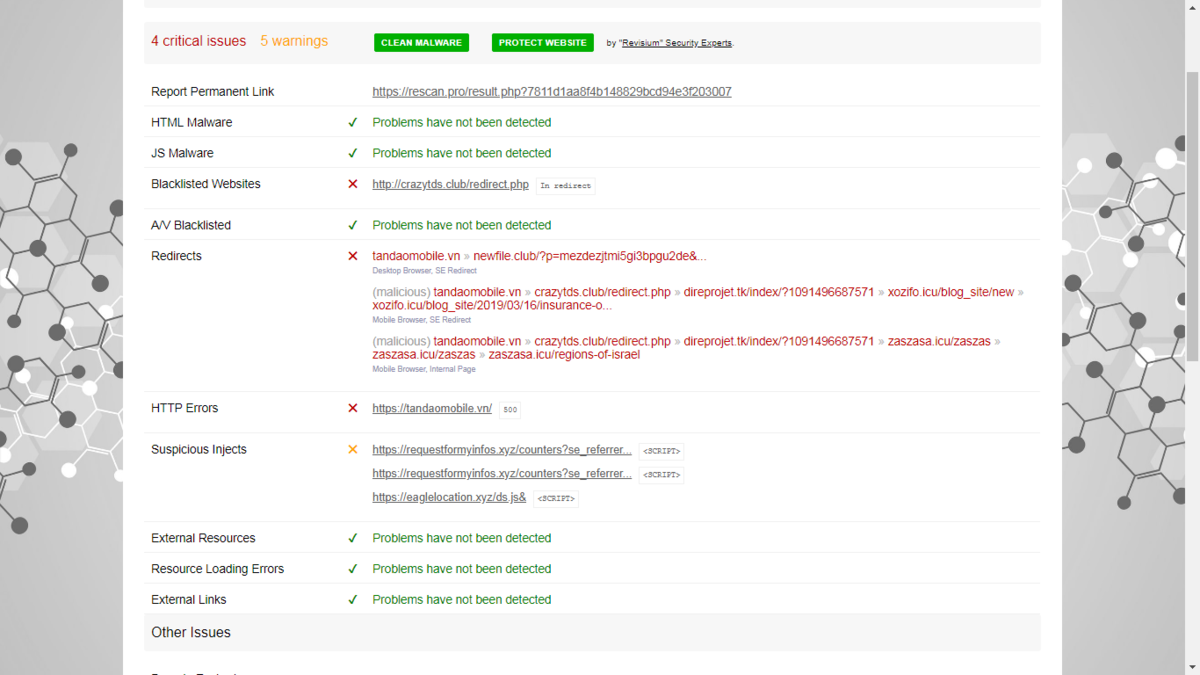The height and width of the screenshot is (675, 1200).
Task: Click the green check icon beside JS Malware
Action: coord(352,154)
